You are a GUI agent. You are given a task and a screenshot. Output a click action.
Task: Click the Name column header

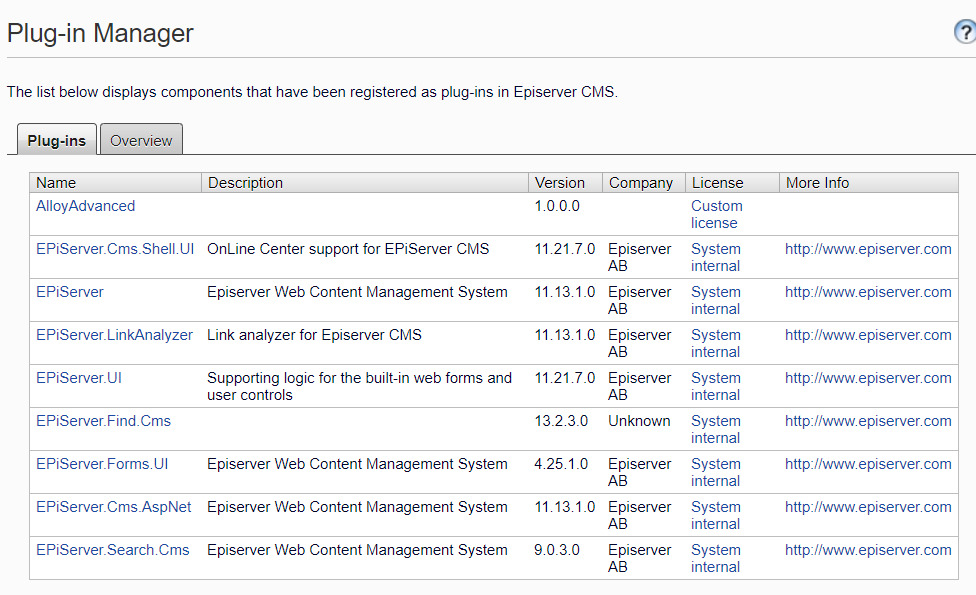[x=56, y=183]
